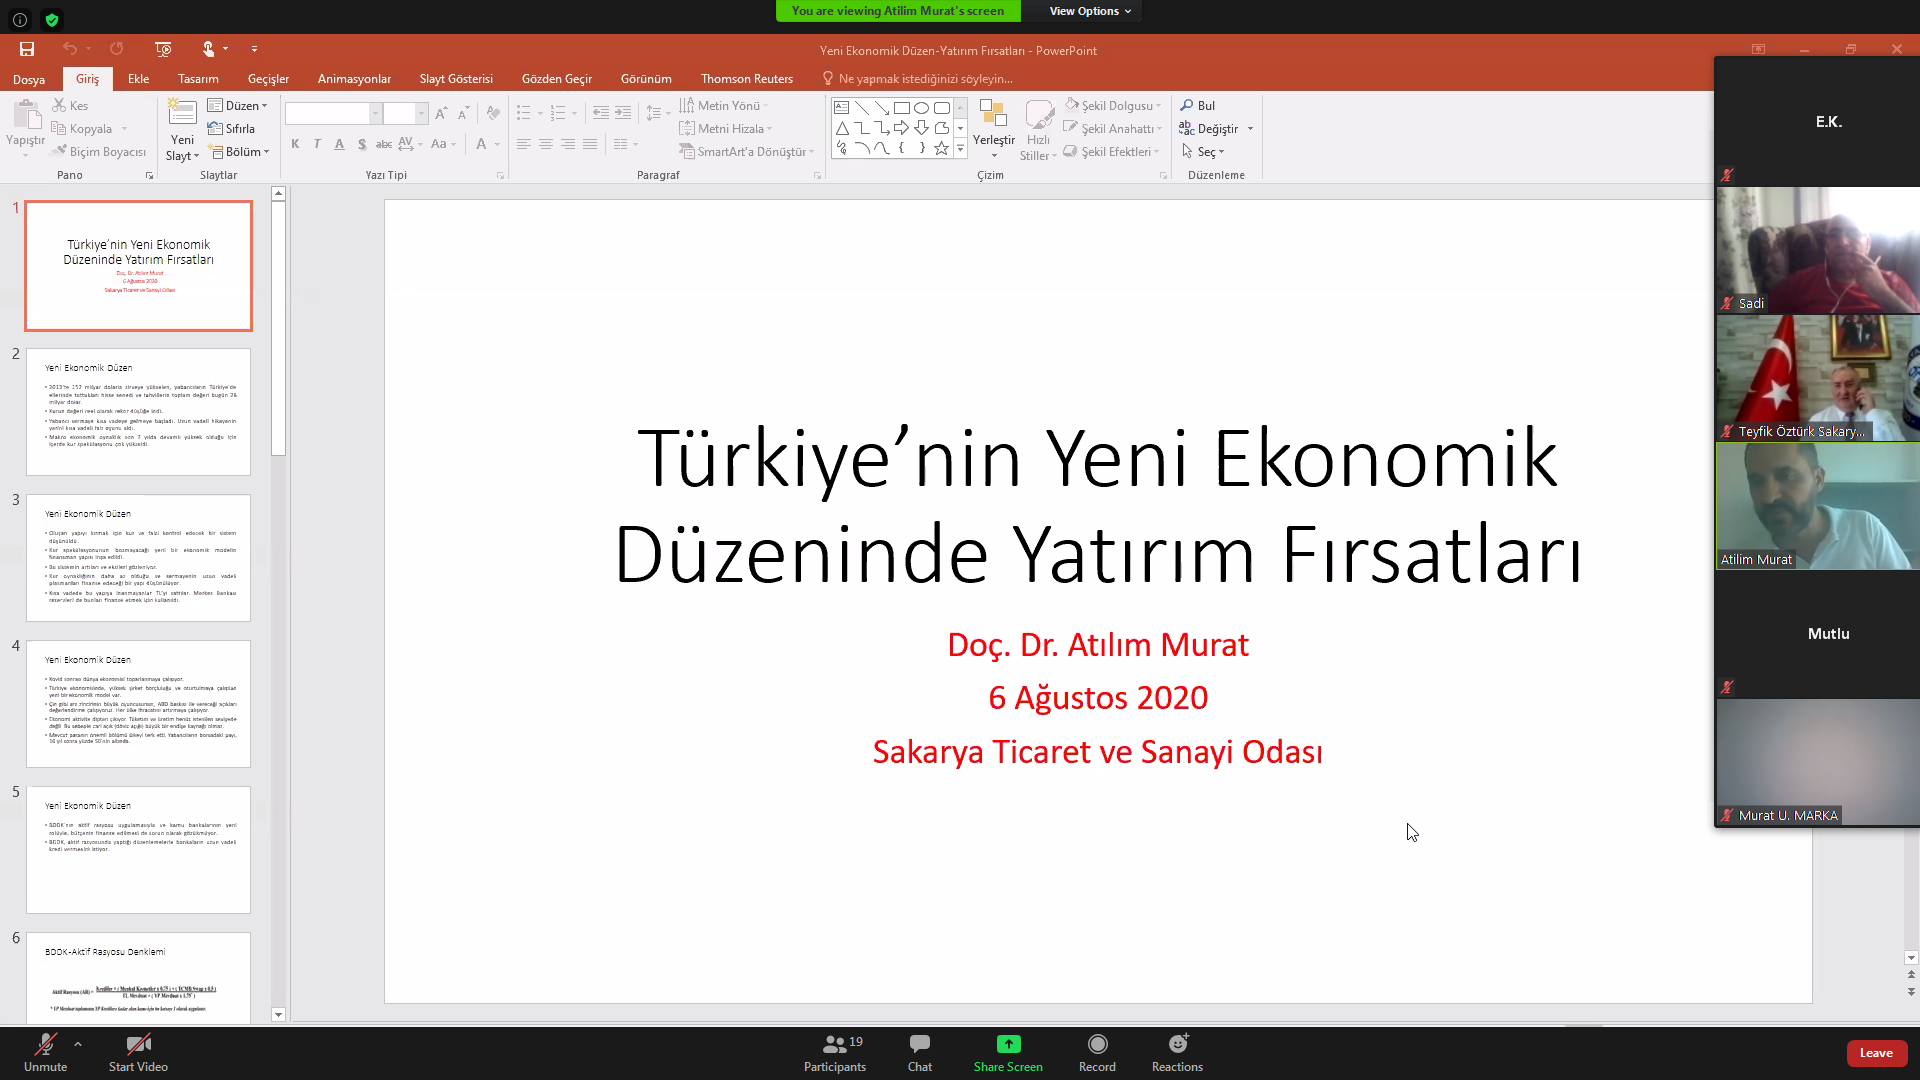This screenshot has height=1084, width=1920.
Task: Click the Bul search tool
Action: click(x=1198, y=106)
